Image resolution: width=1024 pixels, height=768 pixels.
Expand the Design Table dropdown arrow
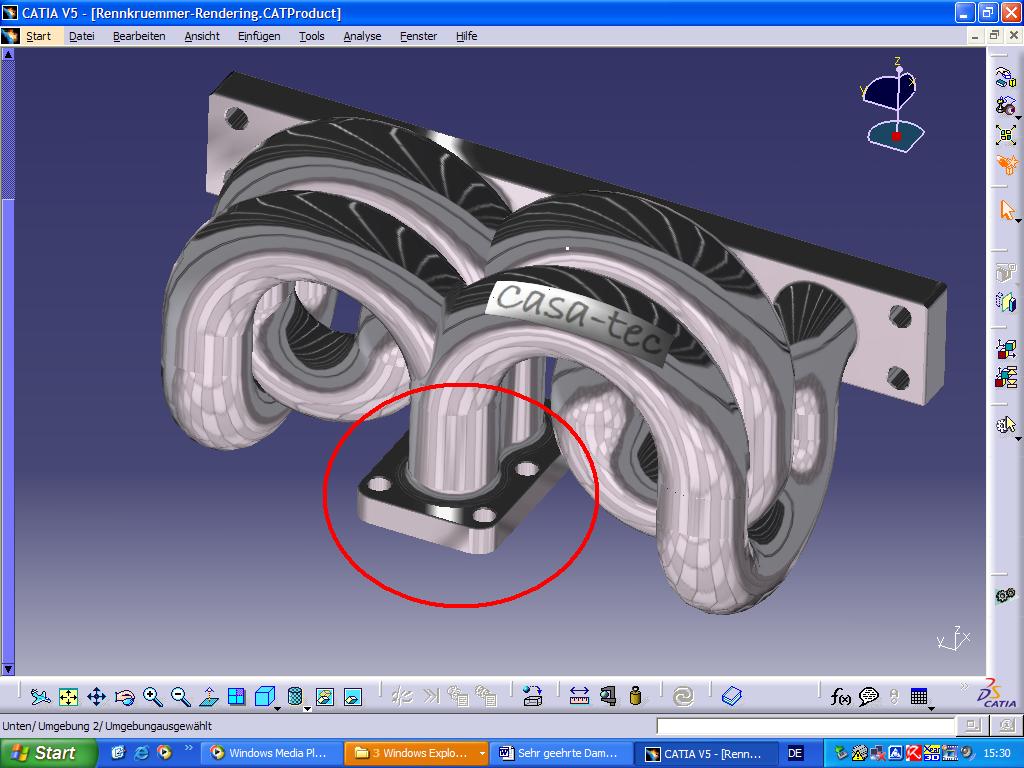pyautogui.click(x=931, y=709)
